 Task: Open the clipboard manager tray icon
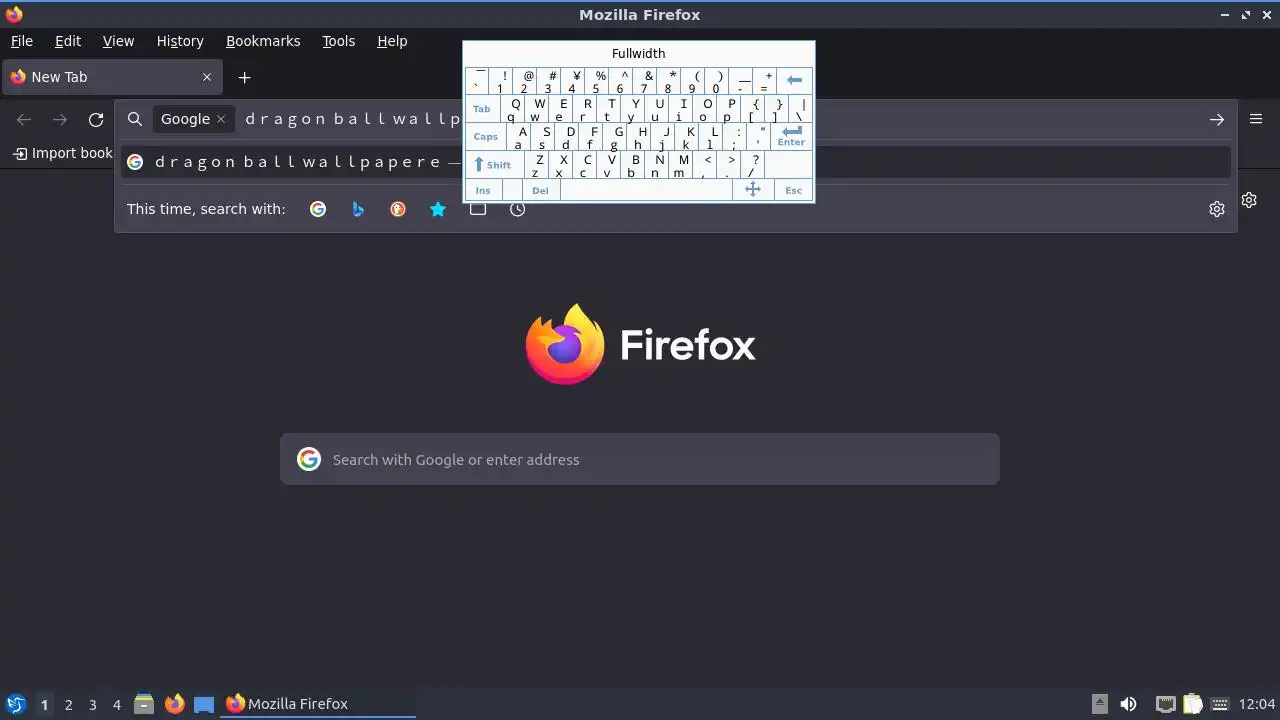pyautogui.click(x=1192, y=704)
